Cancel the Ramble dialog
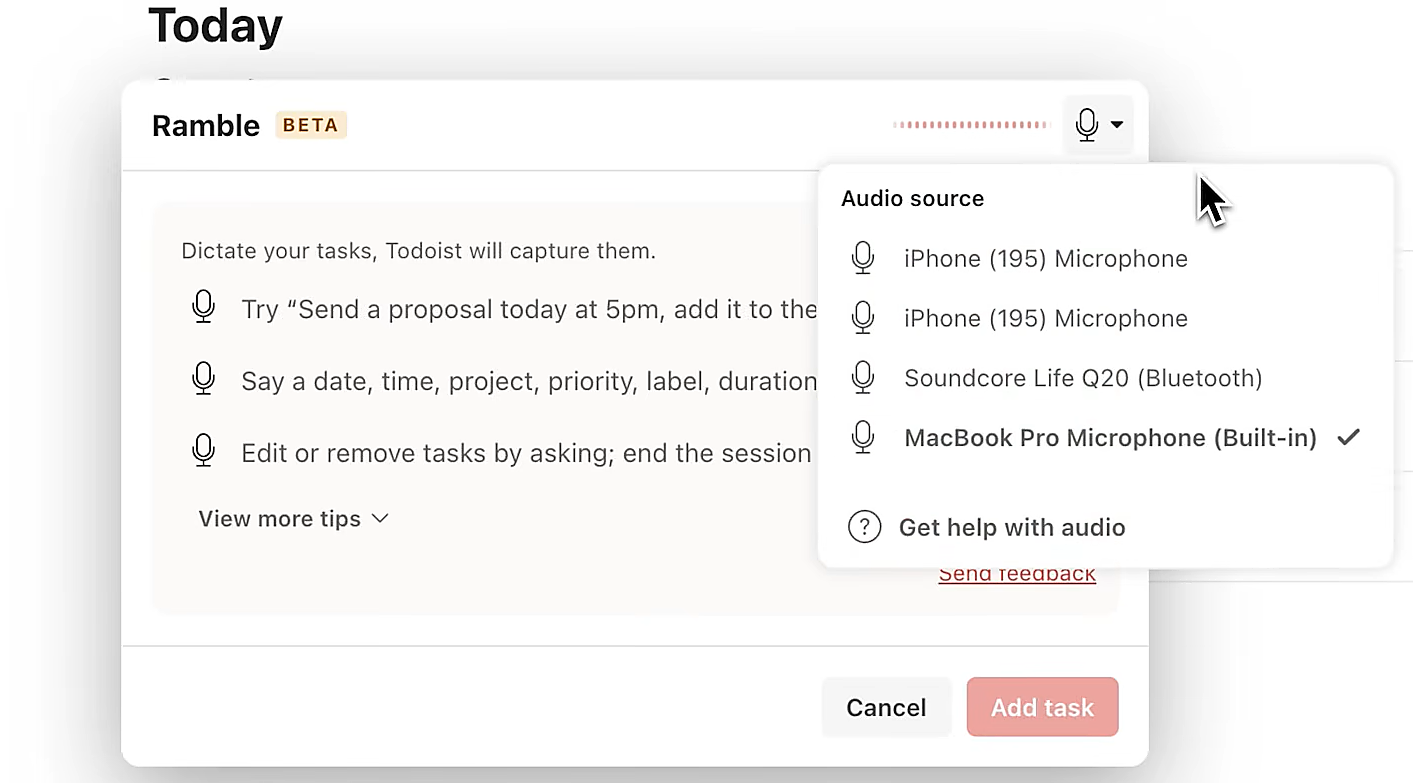Image resolution: width=1413 pixels, height=783 pixels. coord(886,708)
